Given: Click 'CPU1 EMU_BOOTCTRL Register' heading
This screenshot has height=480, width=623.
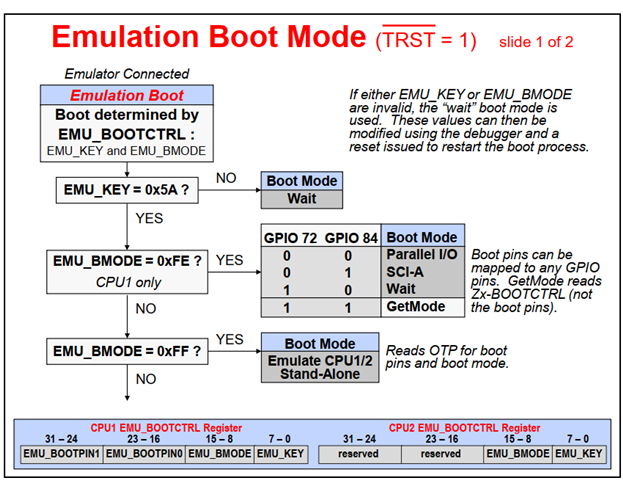Looking at the screenshot, I should tap(166, 428).
